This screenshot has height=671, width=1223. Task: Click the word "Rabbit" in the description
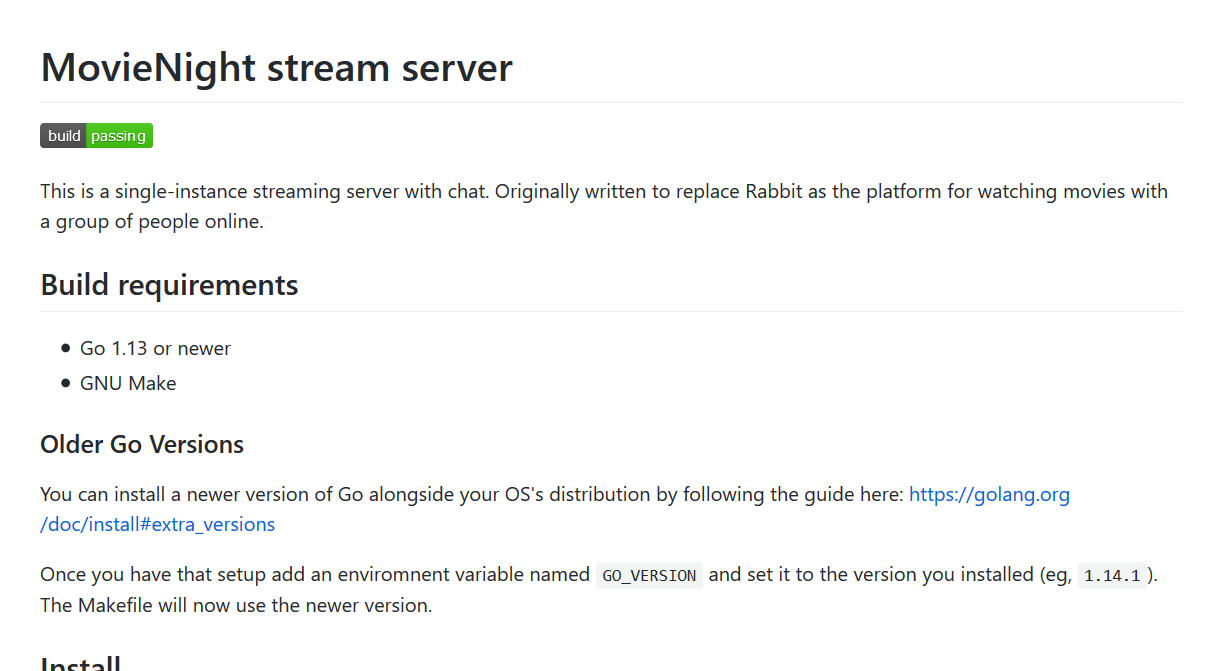point(773,191)
